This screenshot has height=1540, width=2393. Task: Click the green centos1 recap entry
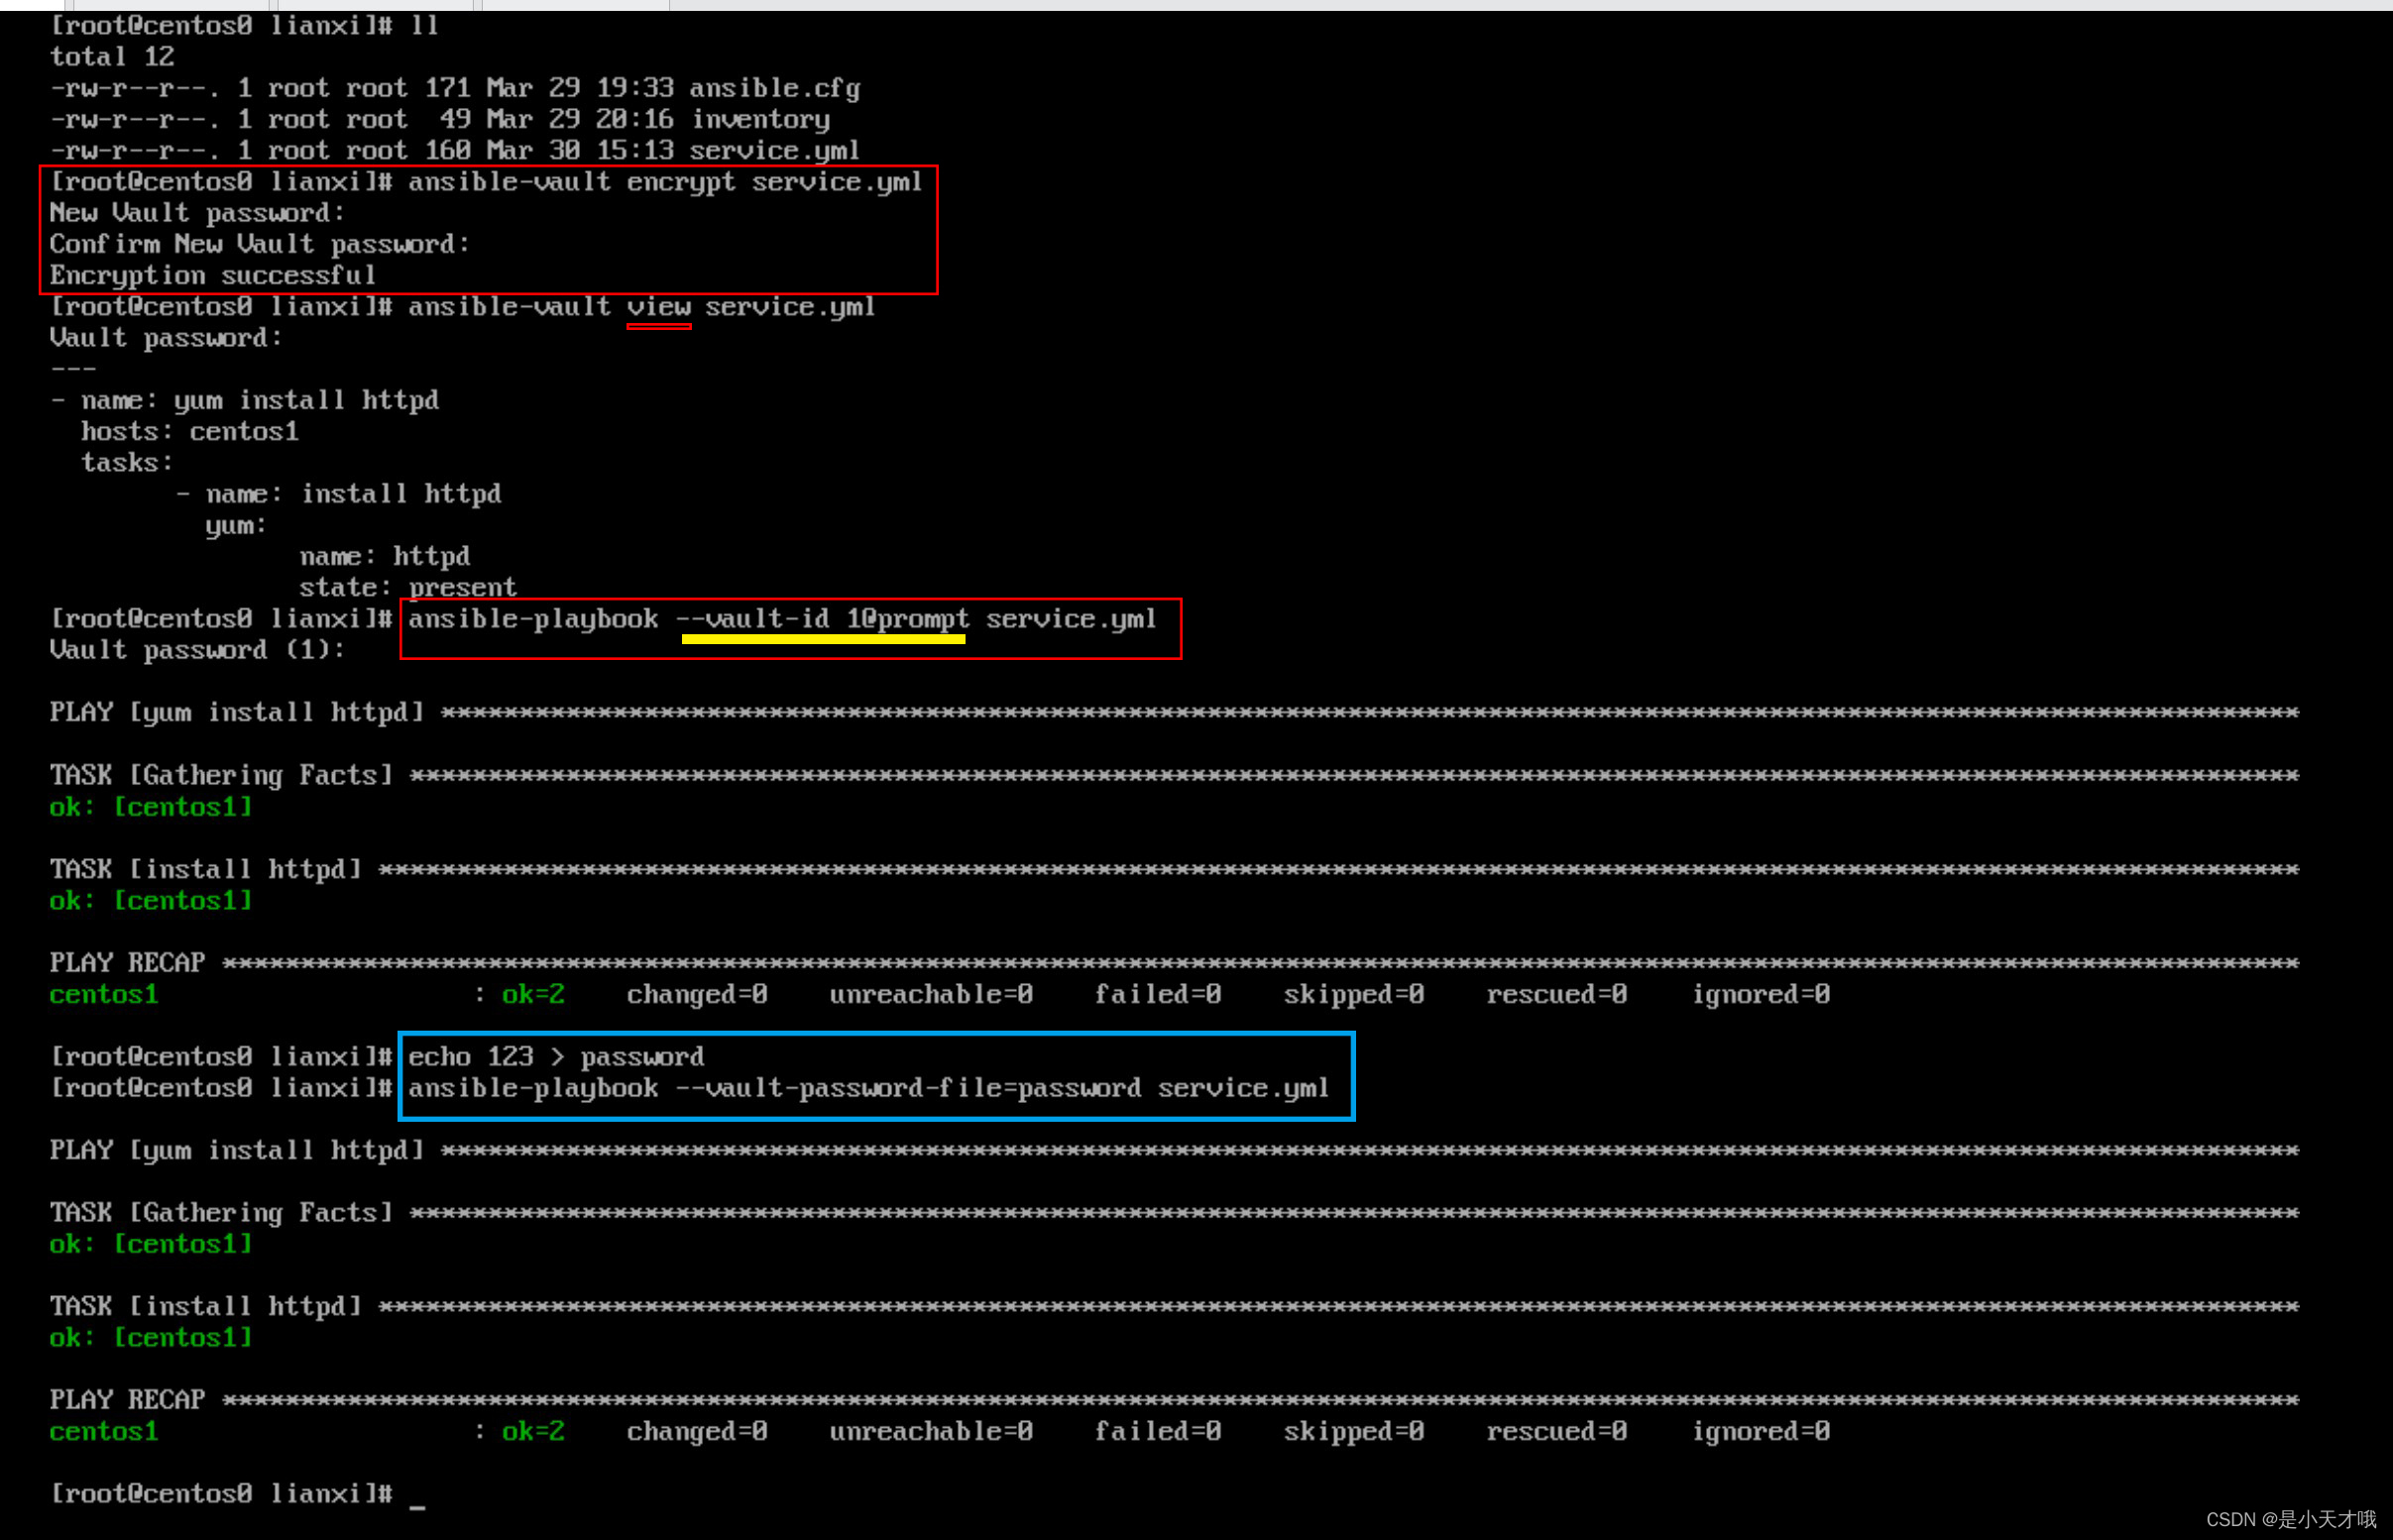pos(103,994)
